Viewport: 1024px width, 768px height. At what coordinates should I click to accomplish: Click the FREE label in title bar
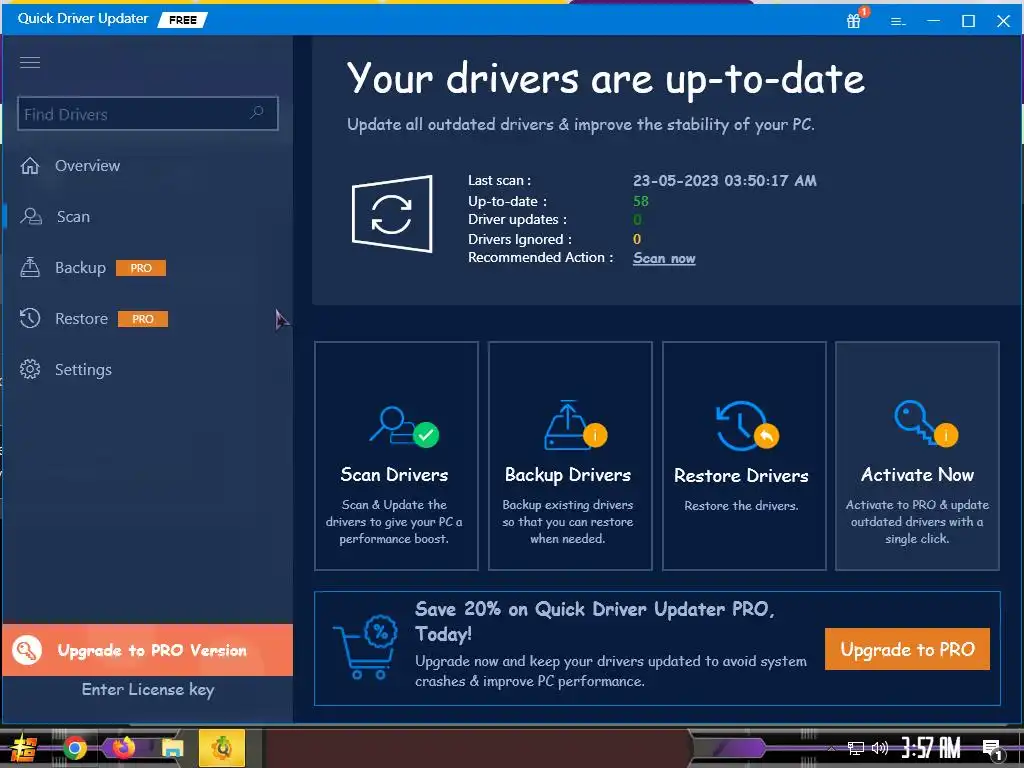pos(183,20)
